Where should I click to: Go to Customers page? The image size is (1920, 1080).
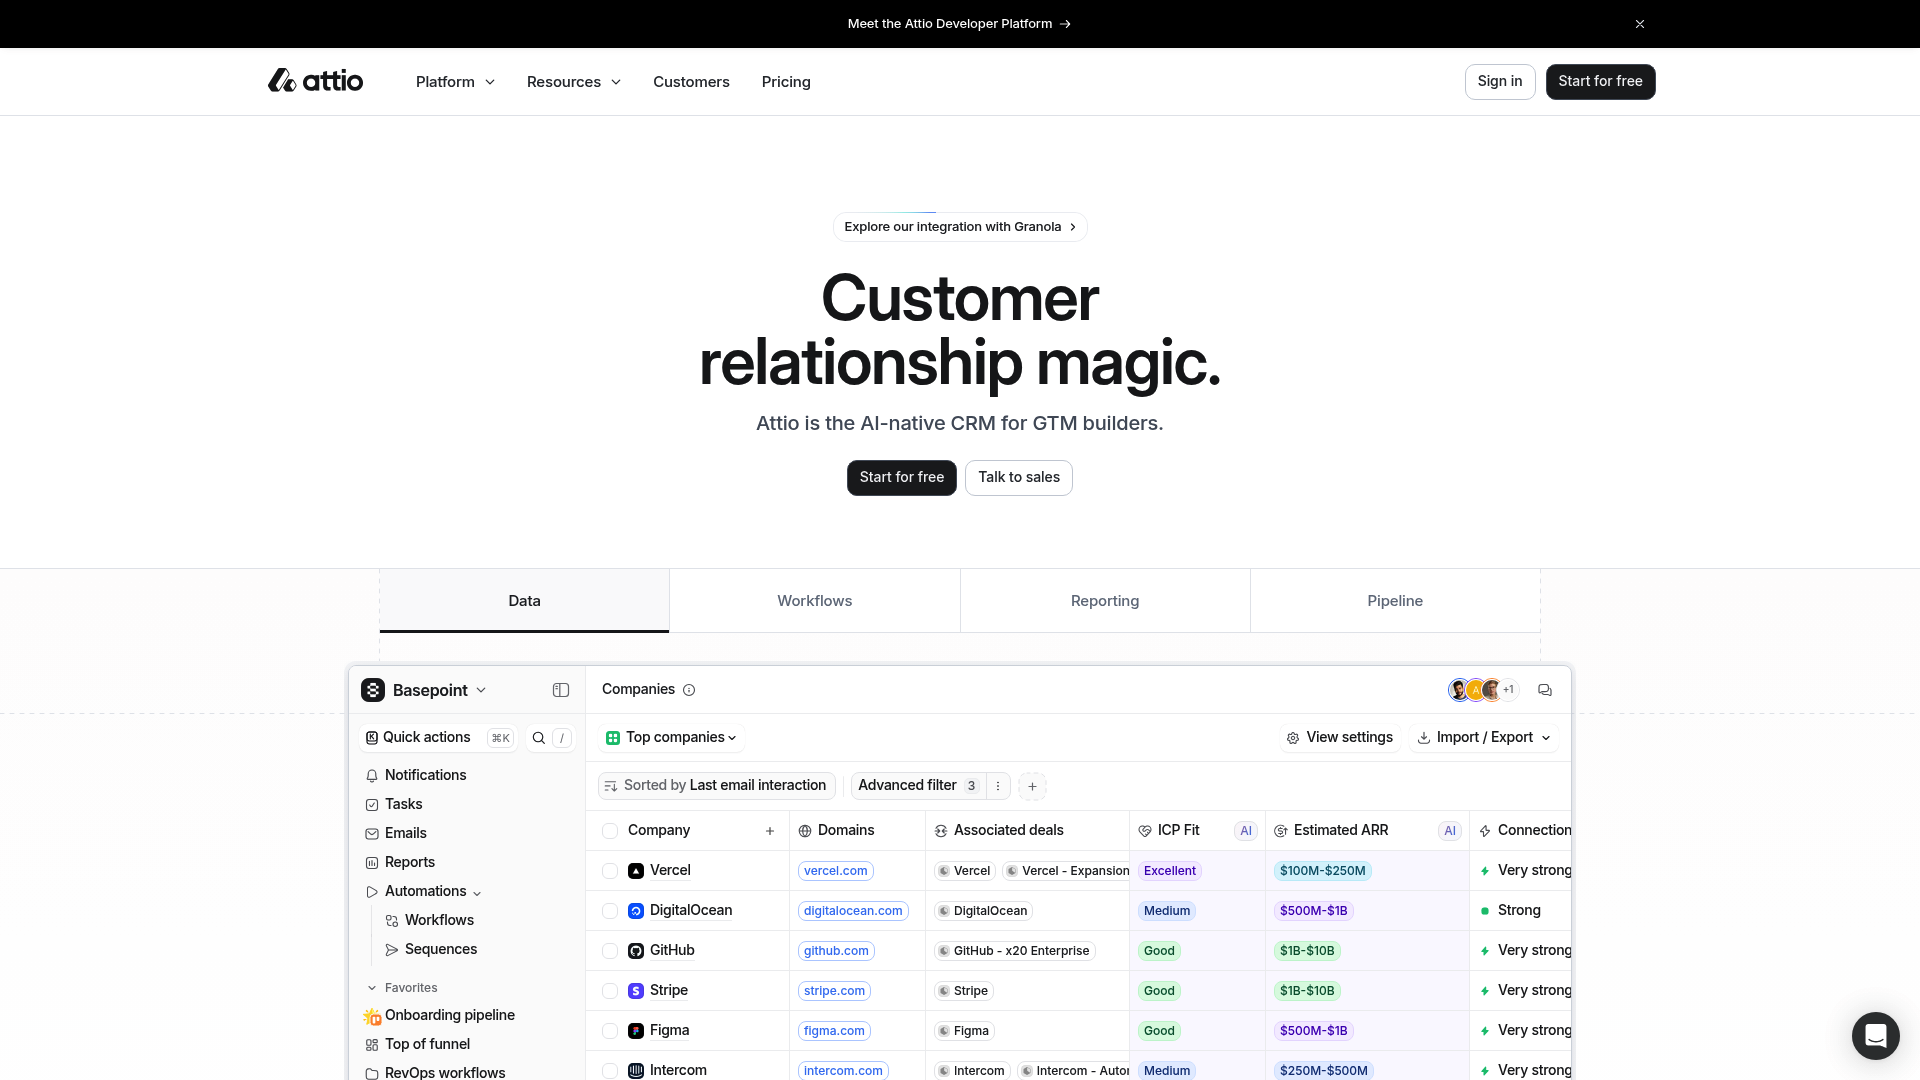(x=691, y=82)
